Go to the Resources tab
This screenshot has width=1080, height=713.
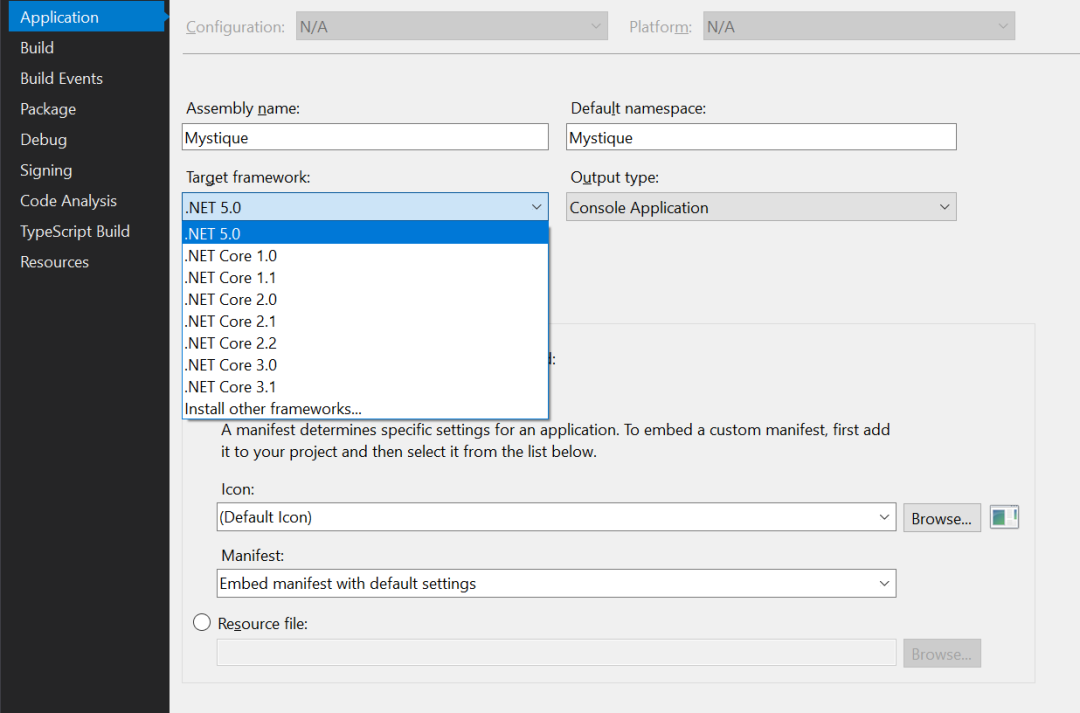(x=54, y=262)
